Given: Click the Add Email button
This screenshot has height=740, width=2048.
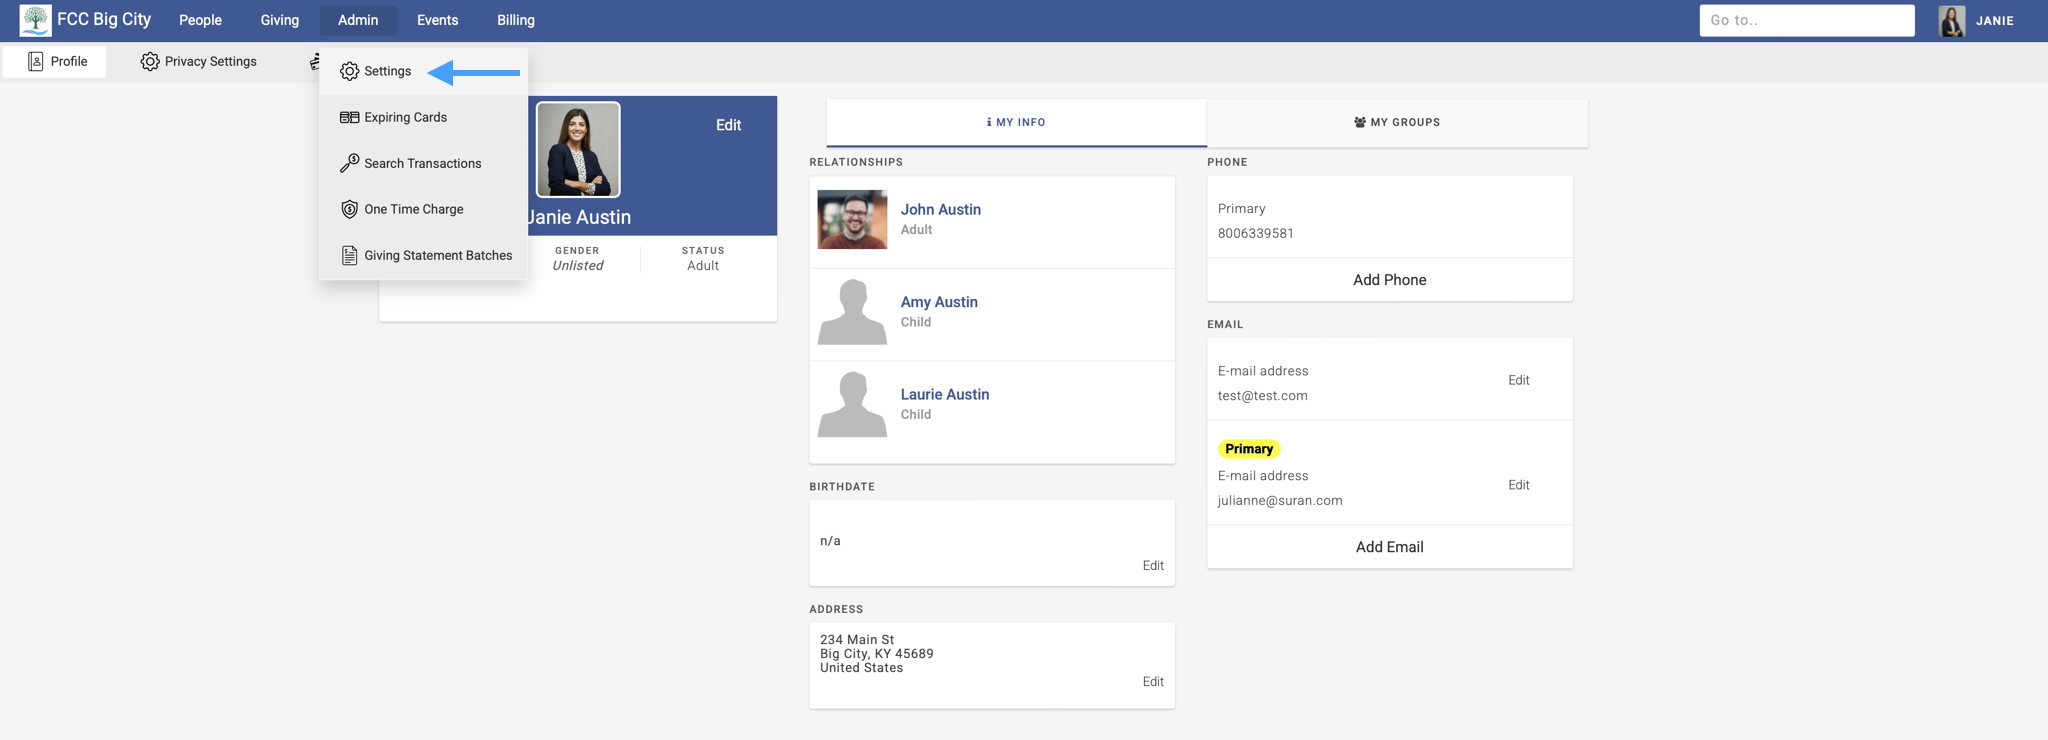Looking at the screenshot, I should point(1389,547).
